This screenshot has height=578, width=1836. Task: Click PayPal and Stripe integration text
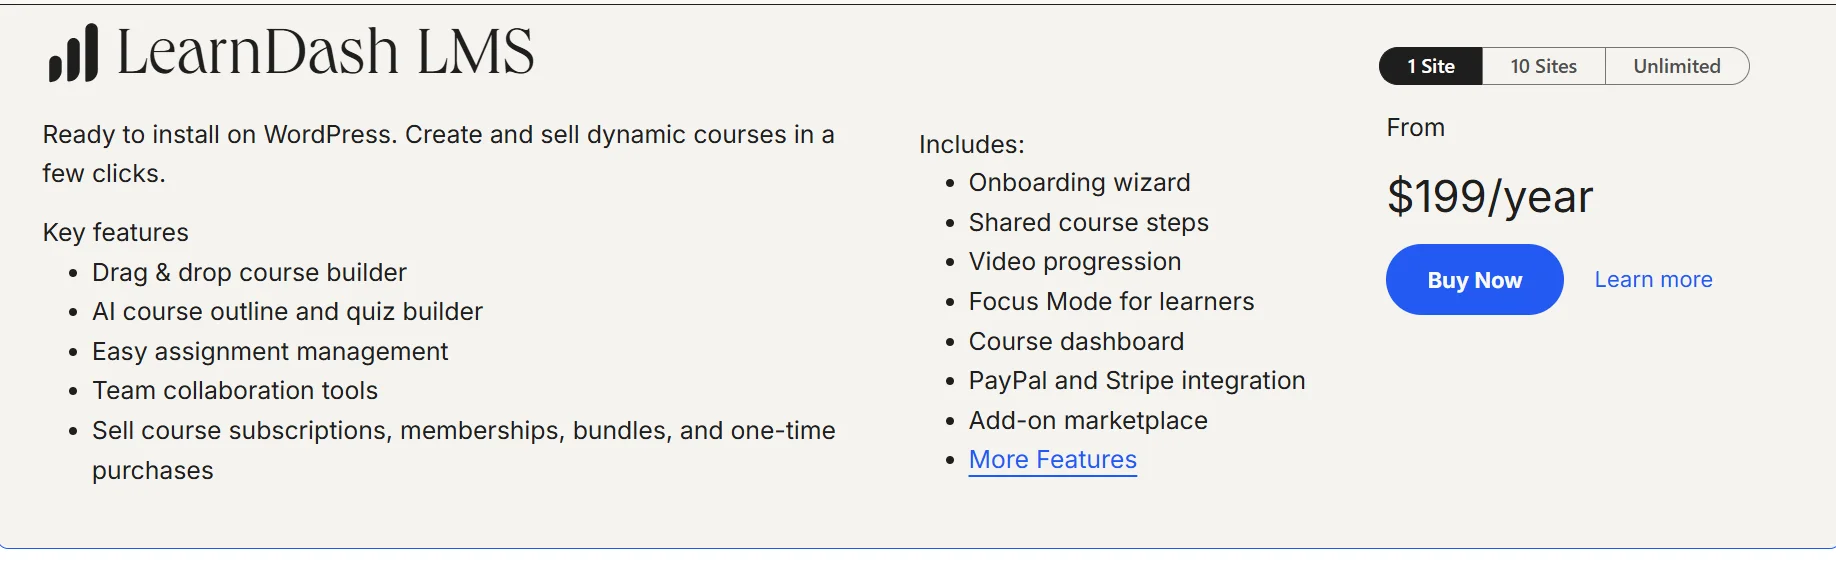click(1136, 381)
